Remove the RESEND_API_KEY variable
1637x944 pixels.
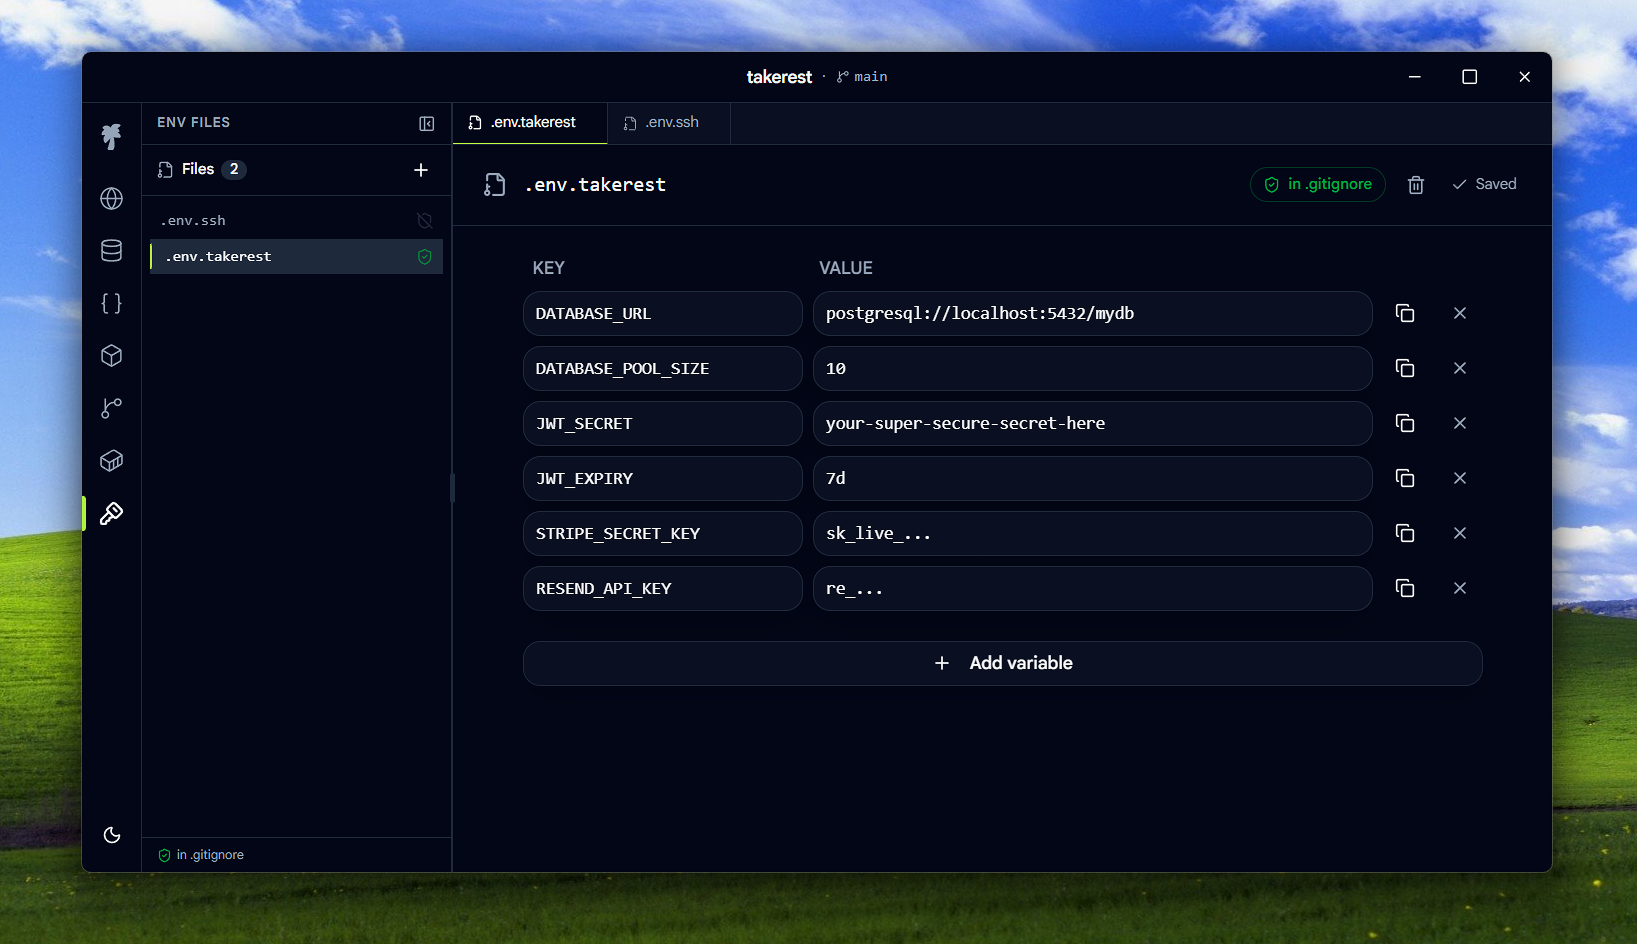click(x=1460, y=589)
